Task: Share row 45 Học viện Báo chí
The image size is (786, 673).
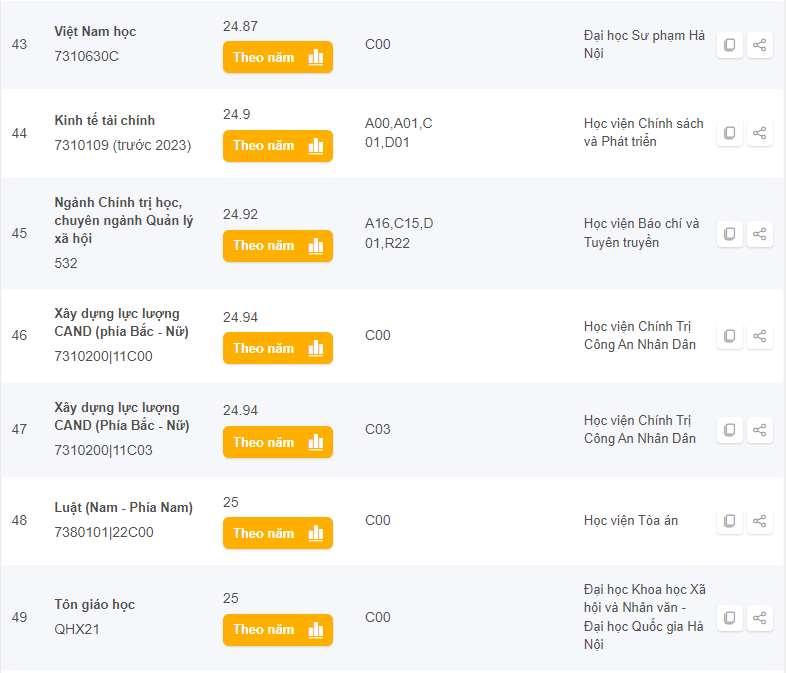Action: coord(760,234)
